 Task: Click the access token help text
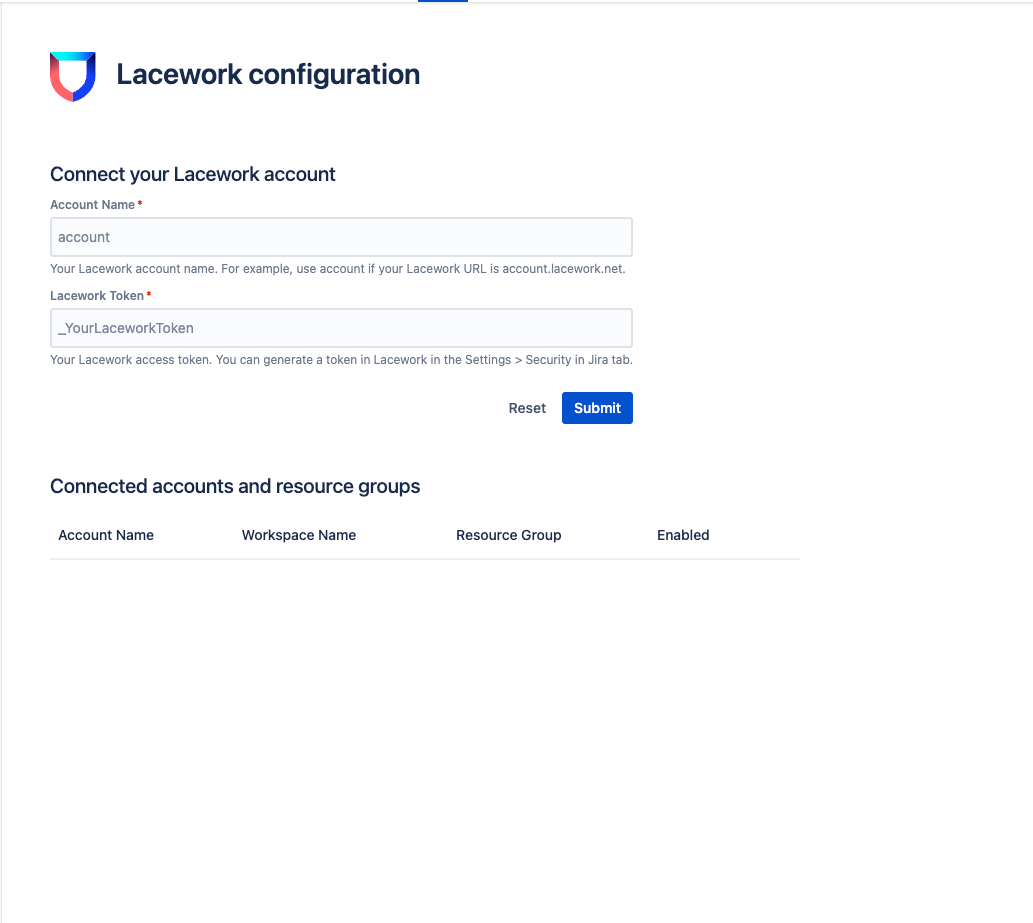341,360
